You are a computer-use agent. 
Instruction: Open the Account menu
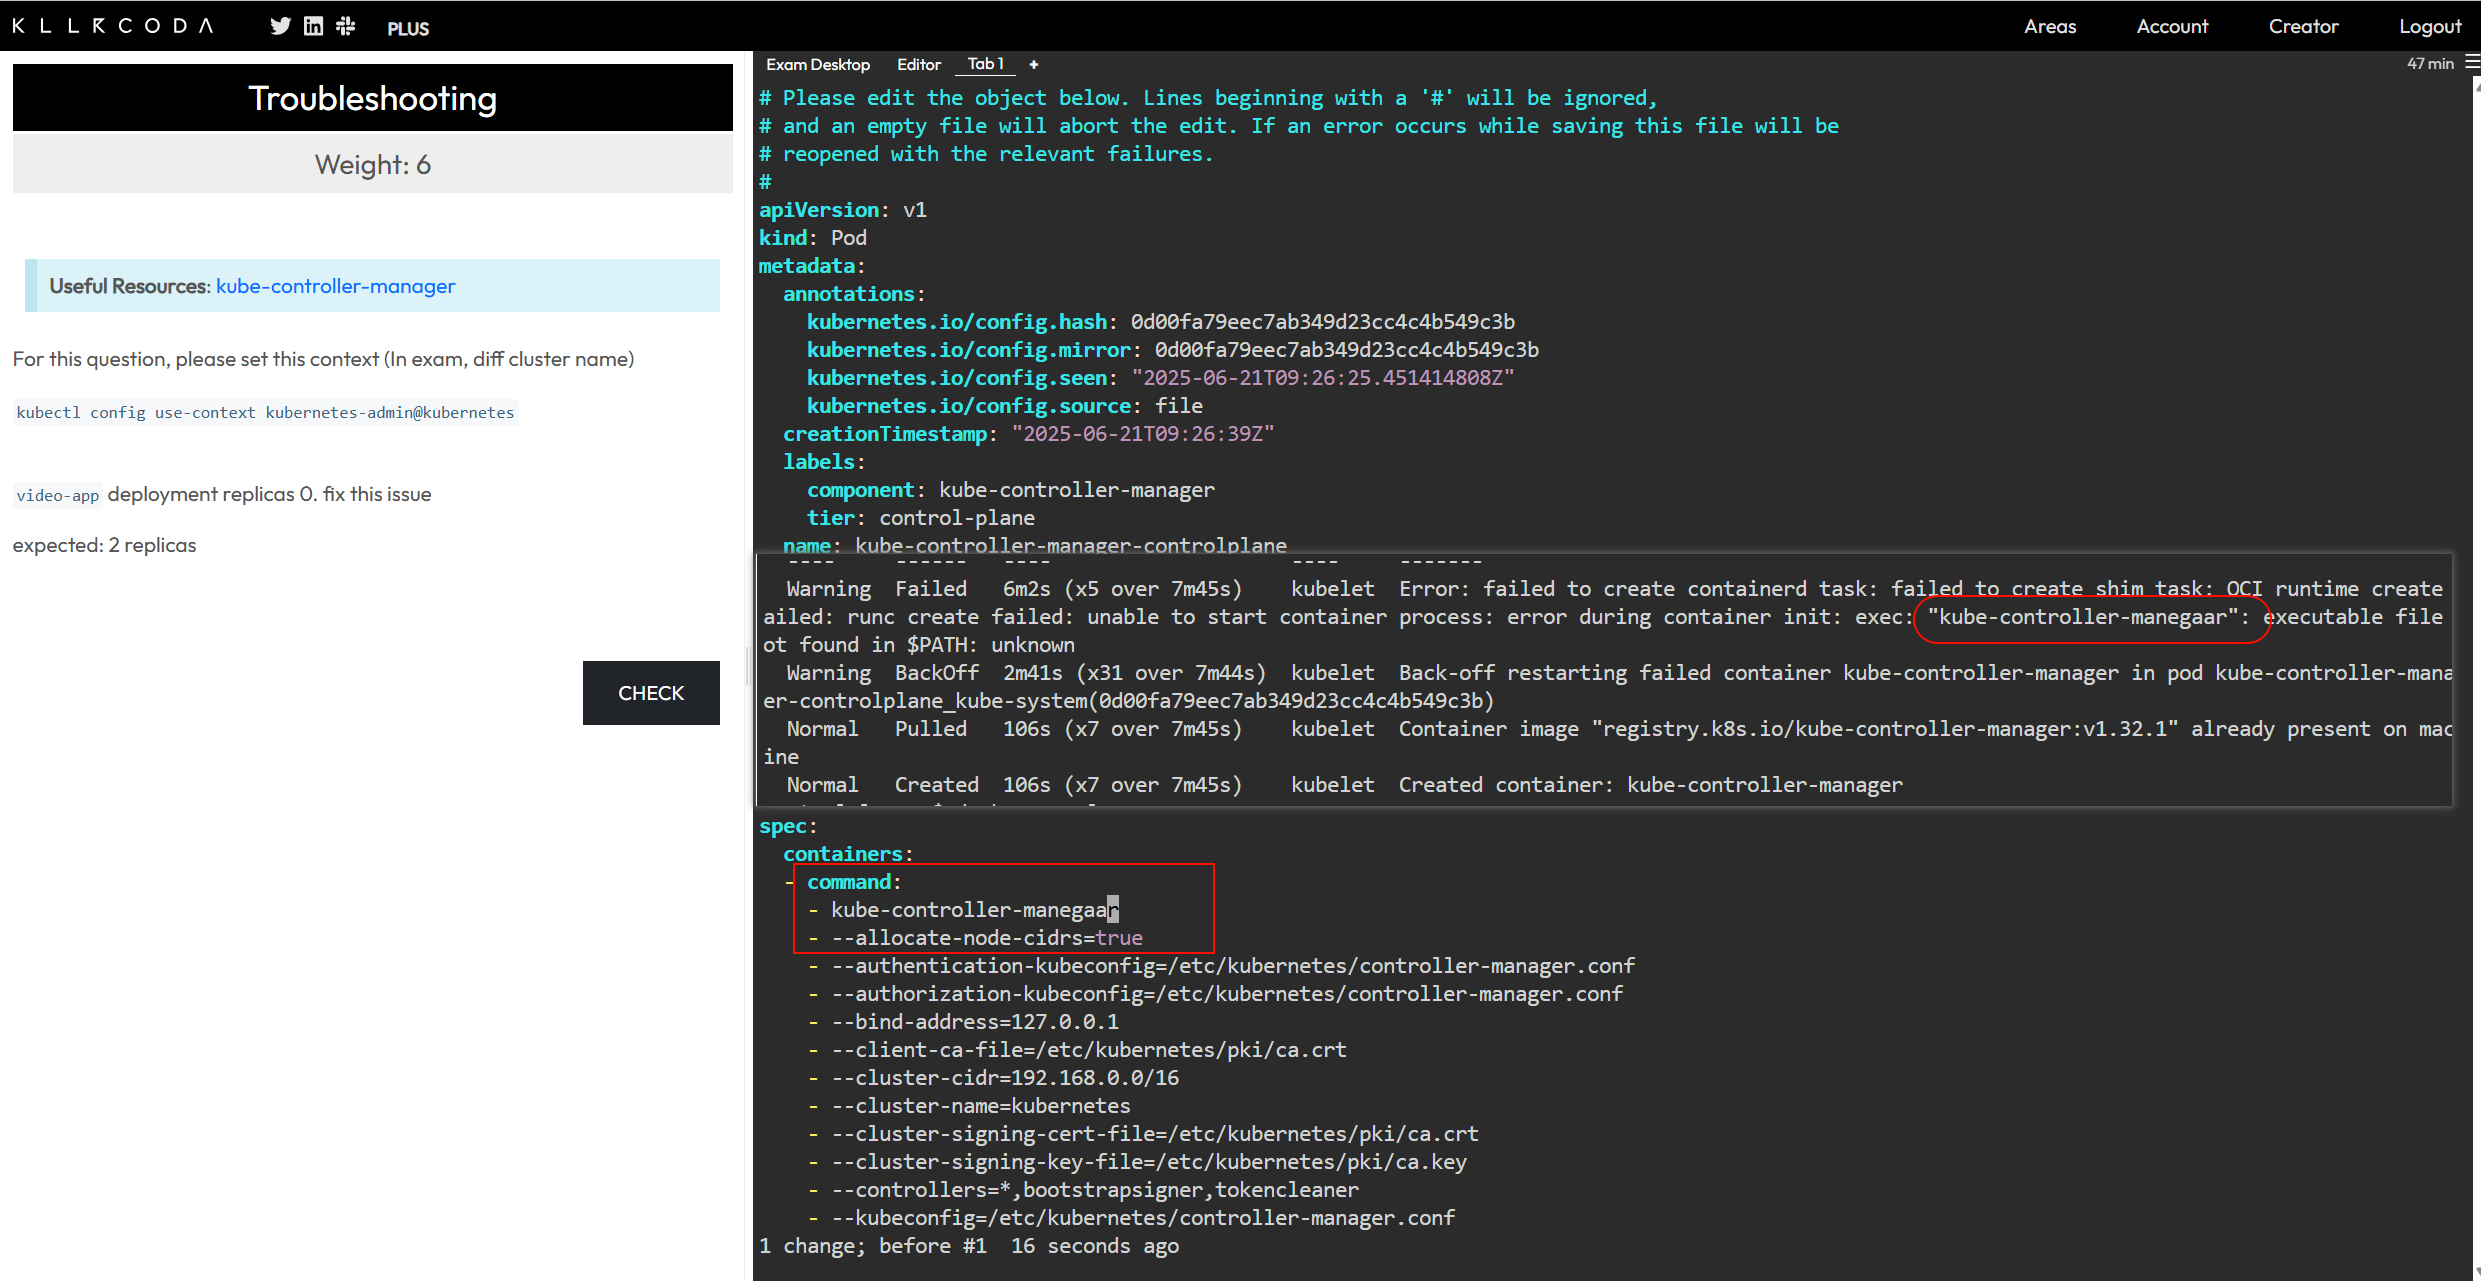(x=2171, y=27)
